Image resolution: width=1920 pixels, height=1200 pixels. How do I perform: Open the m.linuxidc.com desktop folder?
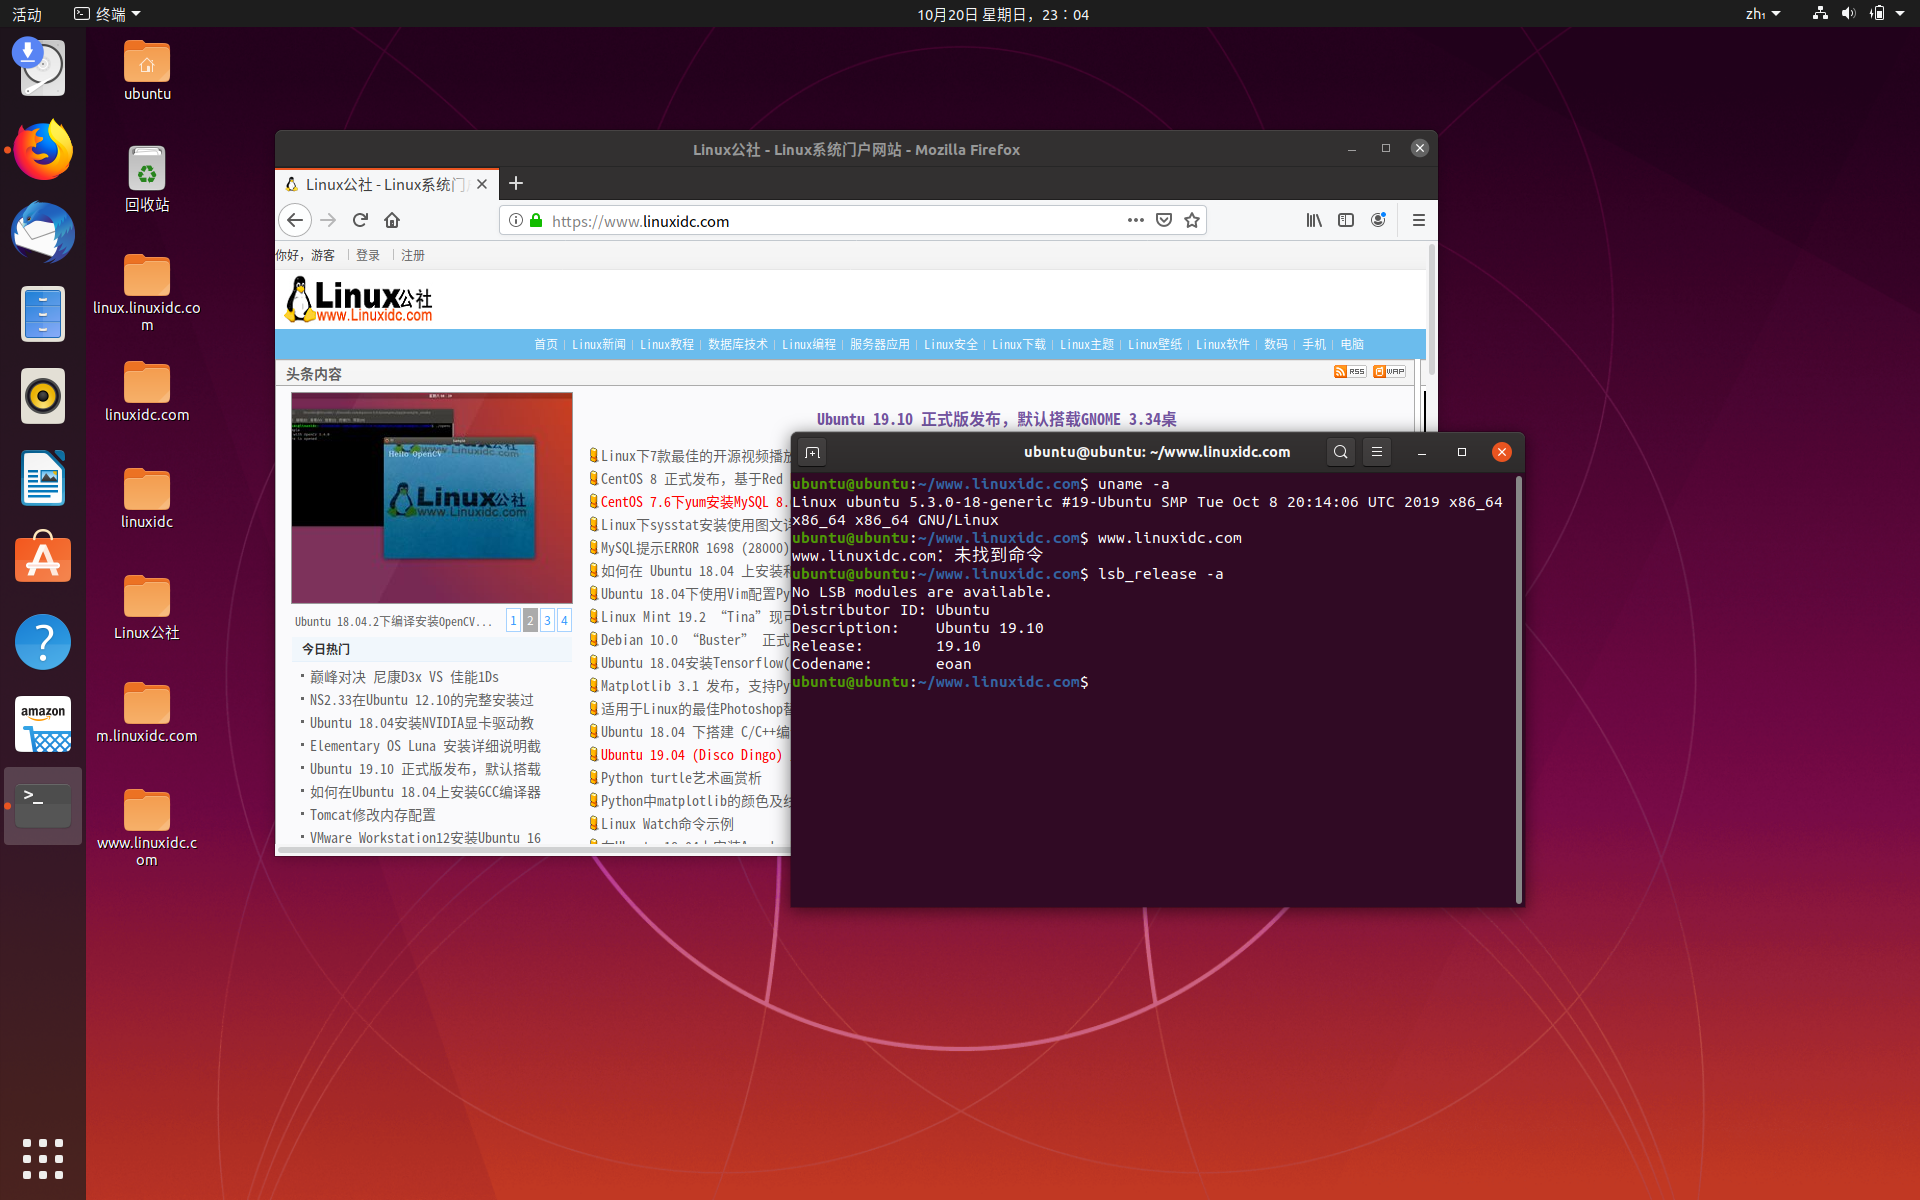(147, 713)
